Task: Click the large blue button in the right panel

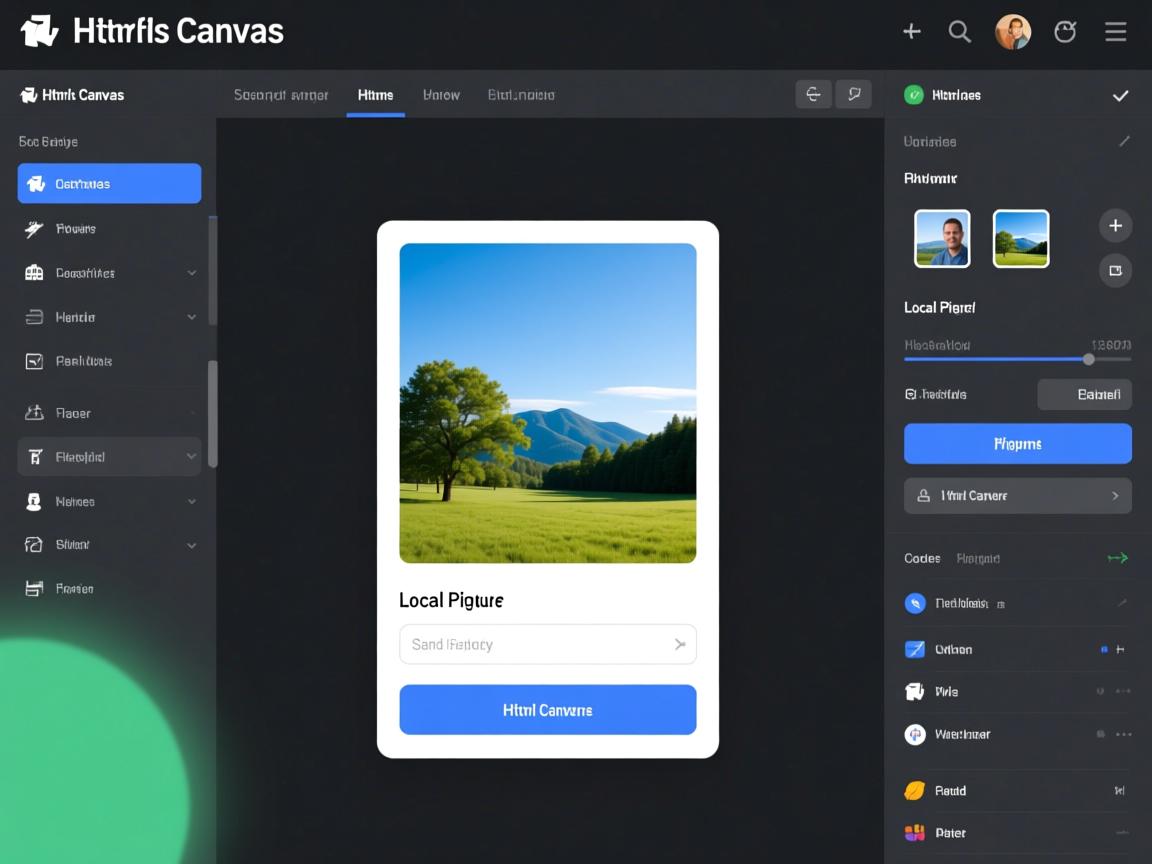Action: [1017, 443]
